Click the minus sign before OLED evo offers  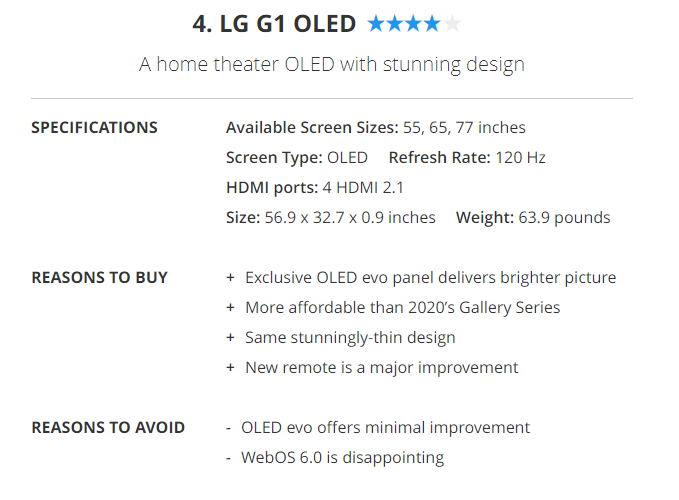point(230,428)
